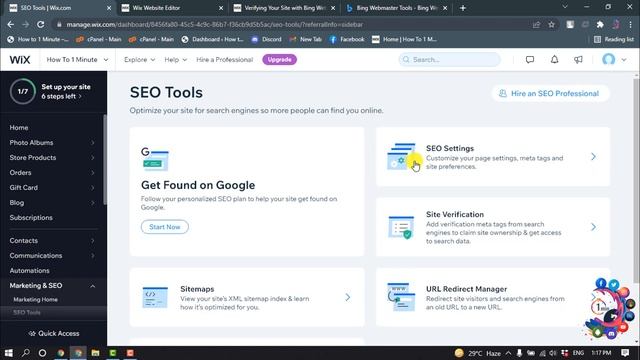Click the Sitemaps code icon

tap(155, 297)
